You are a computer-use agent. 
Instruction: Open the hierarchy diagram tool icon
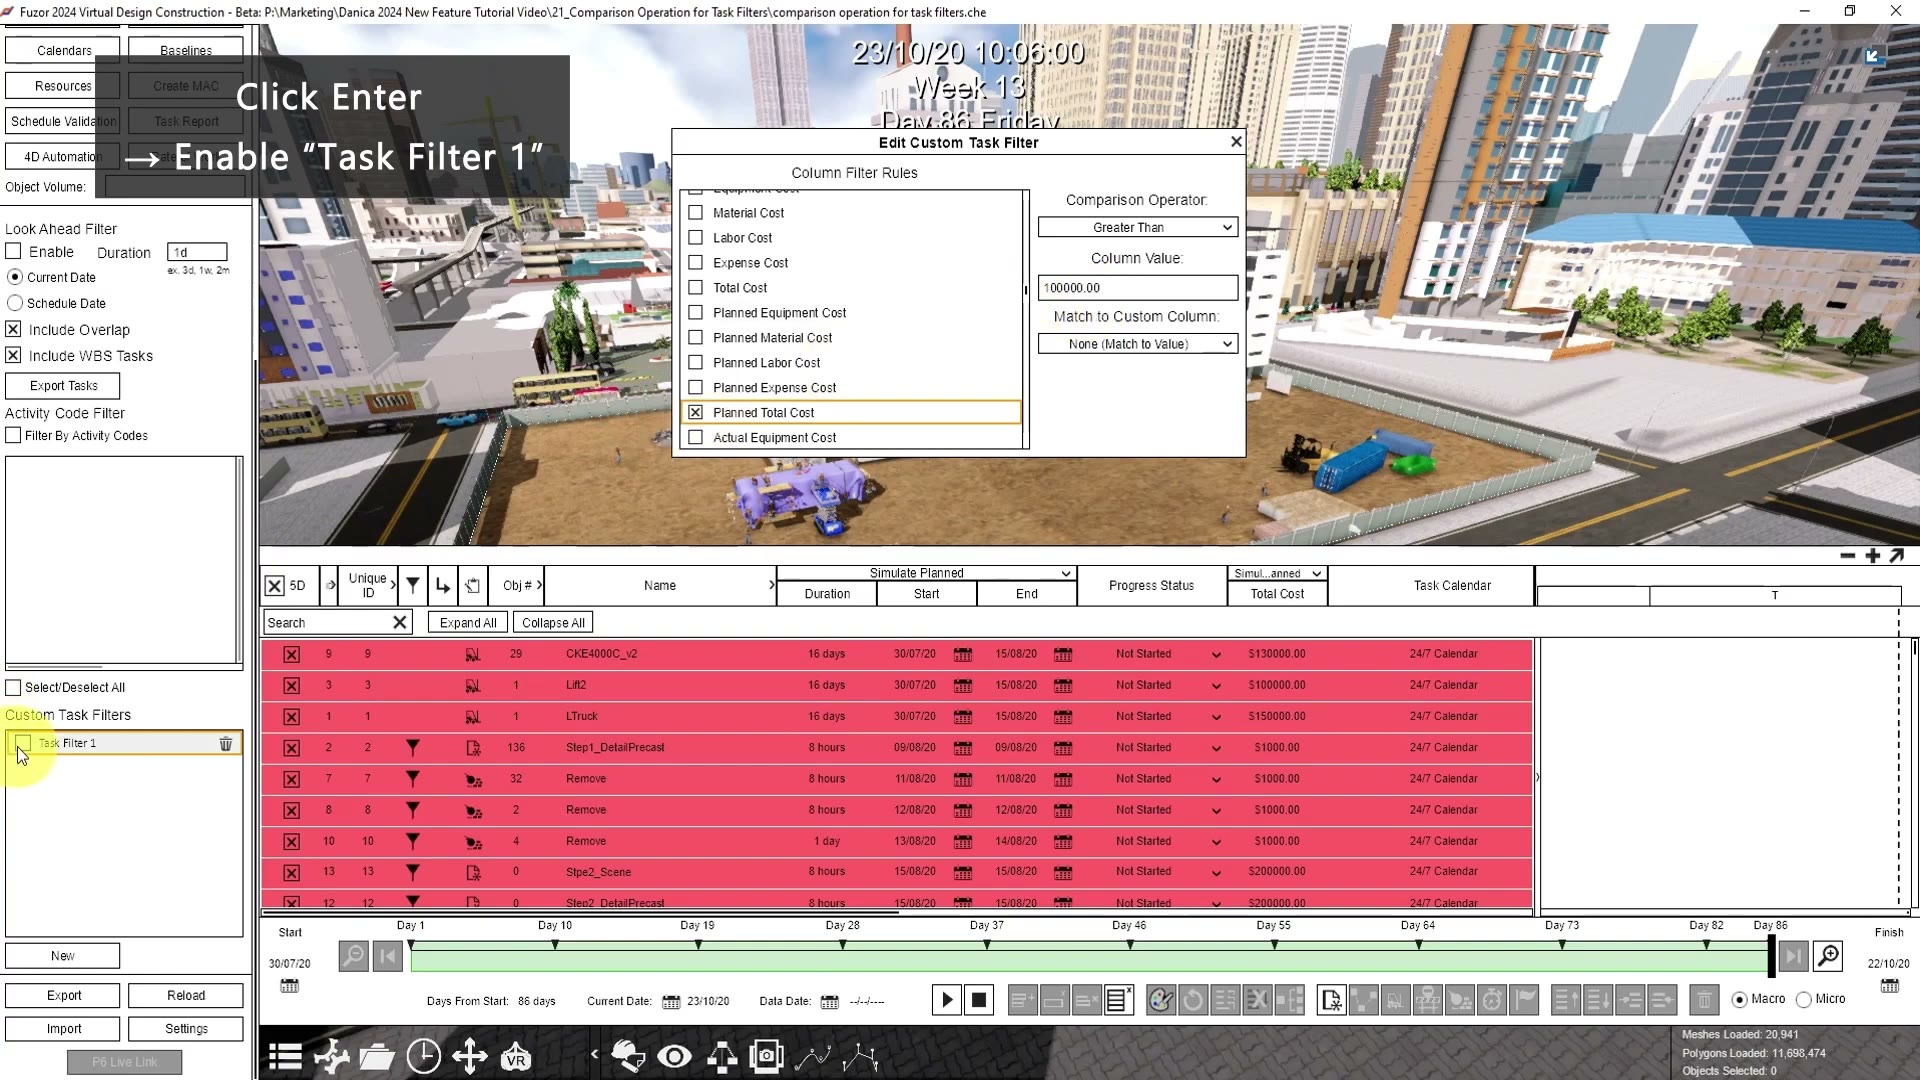[x=721, y=1057]
